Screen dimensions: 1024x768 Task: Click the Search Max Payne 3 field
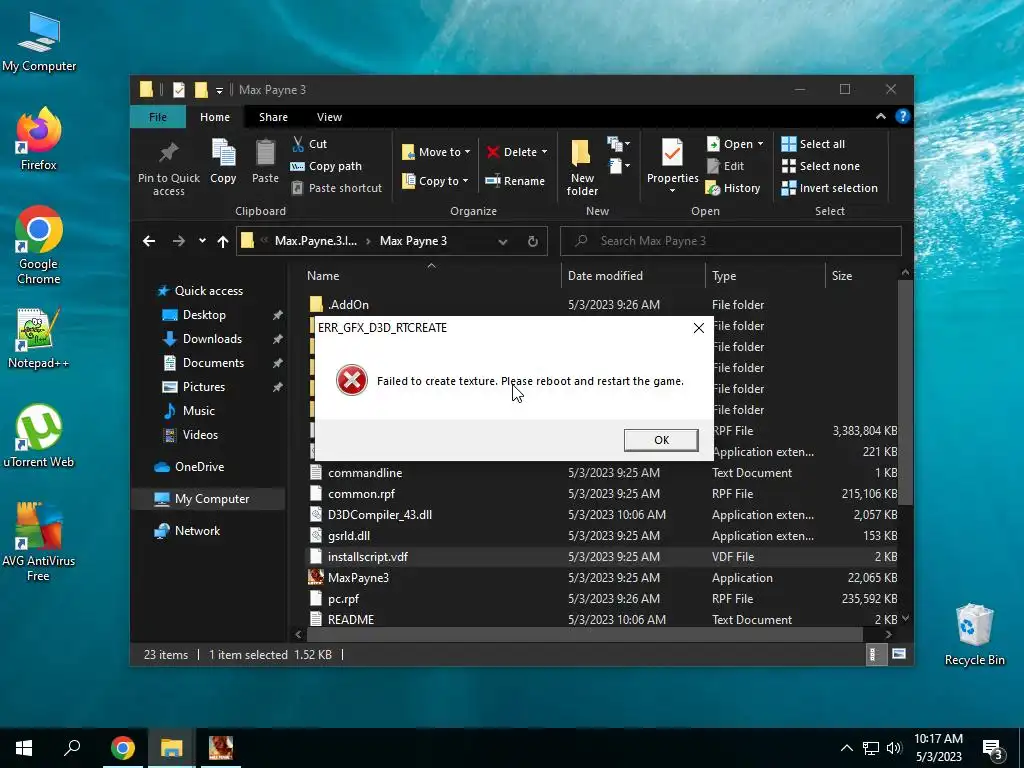pyautogui.click(x=731, y=241)
